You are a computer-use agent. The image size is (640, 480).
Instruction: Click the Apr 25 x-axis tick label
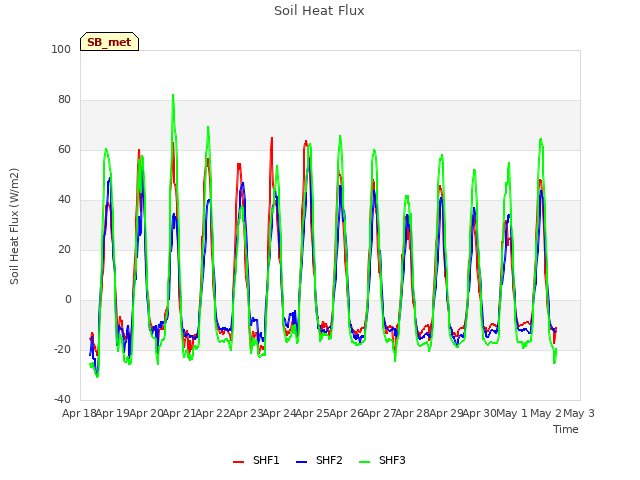[313, 413]
